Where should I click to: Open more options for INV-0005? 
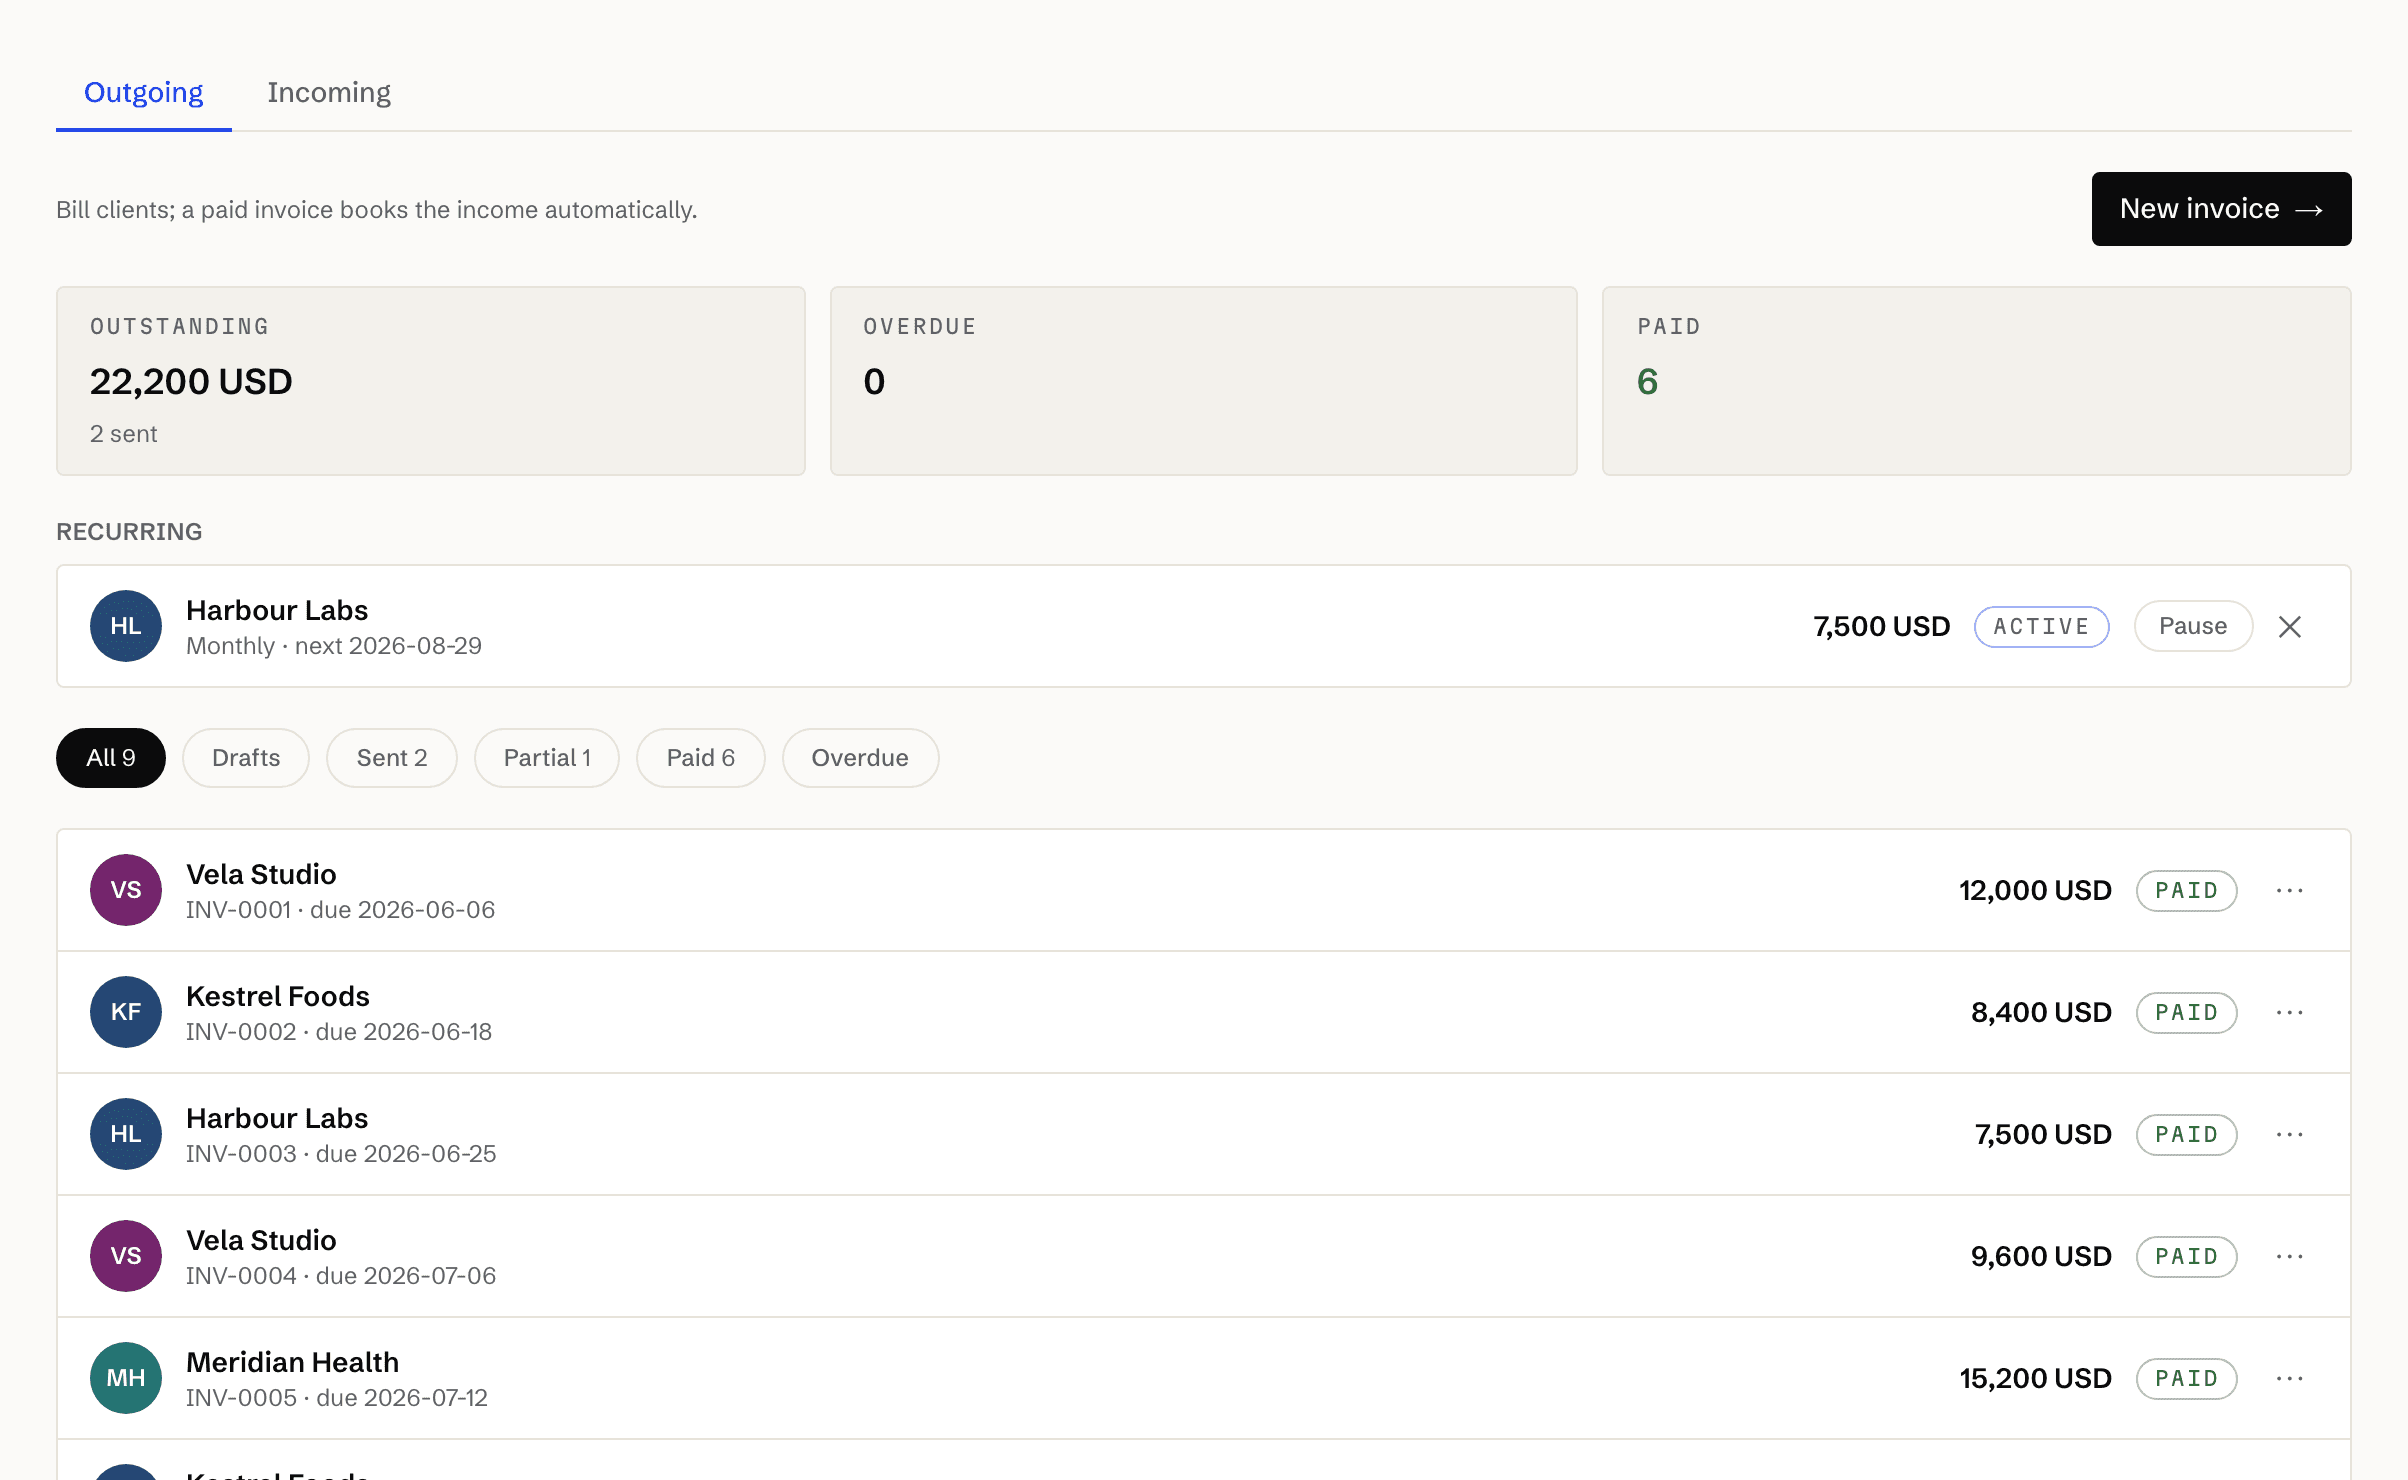coord(2290,1378)
